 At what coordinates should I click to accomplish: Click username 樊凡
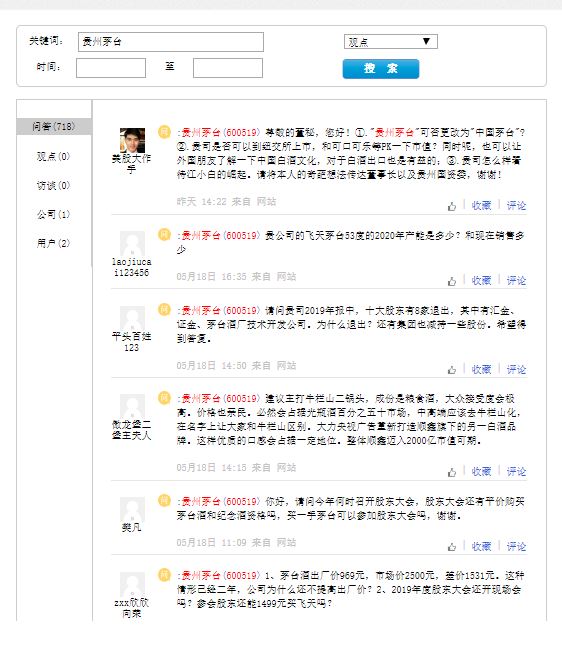(131, 528)
